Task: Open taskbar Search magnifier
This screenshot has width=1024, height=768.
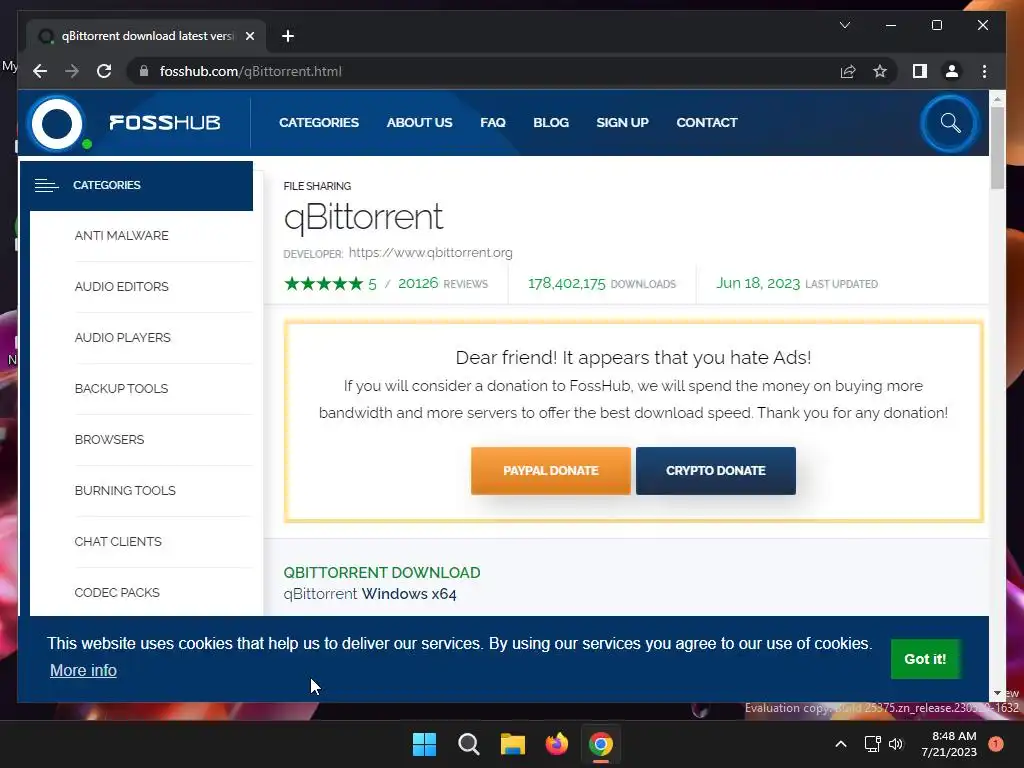Action: [x=468, y=744]
